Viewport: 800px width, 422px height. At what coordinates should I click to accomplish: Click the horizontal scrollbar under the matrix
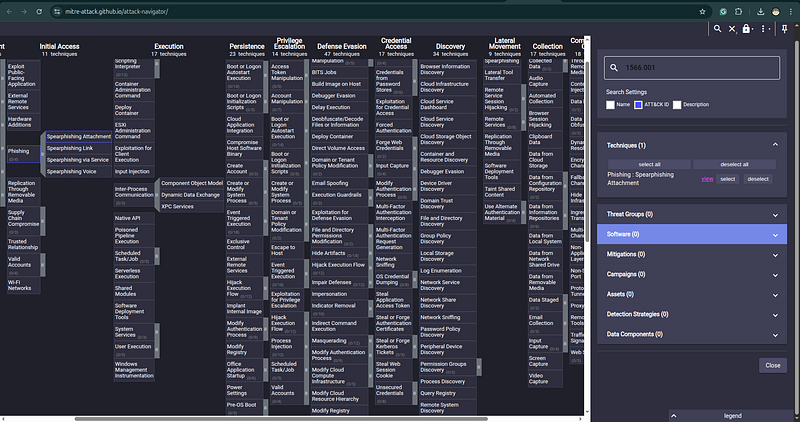(x=281, y=419)
